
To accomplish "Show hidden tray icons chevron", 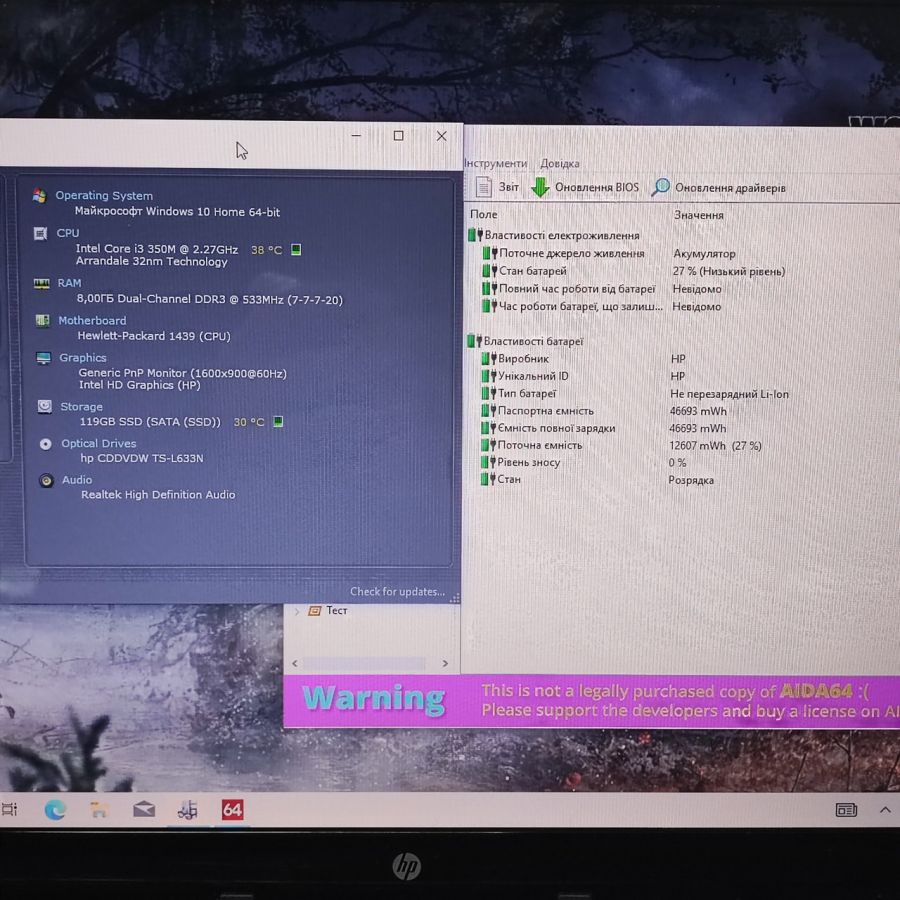I will (885, 809).
